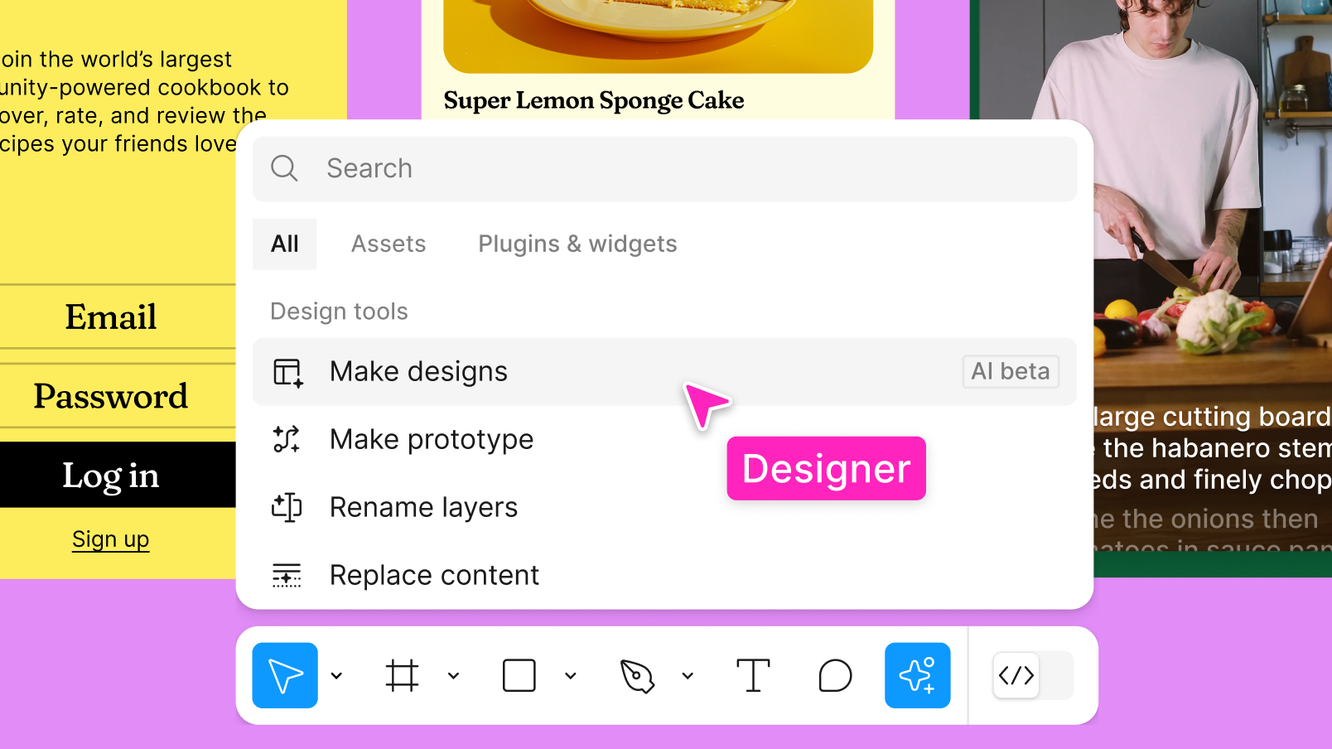Image resolution: width=1332 pixels, height=749 pixels.
Task: Click the Email field on login design
Action: point(117,317)
